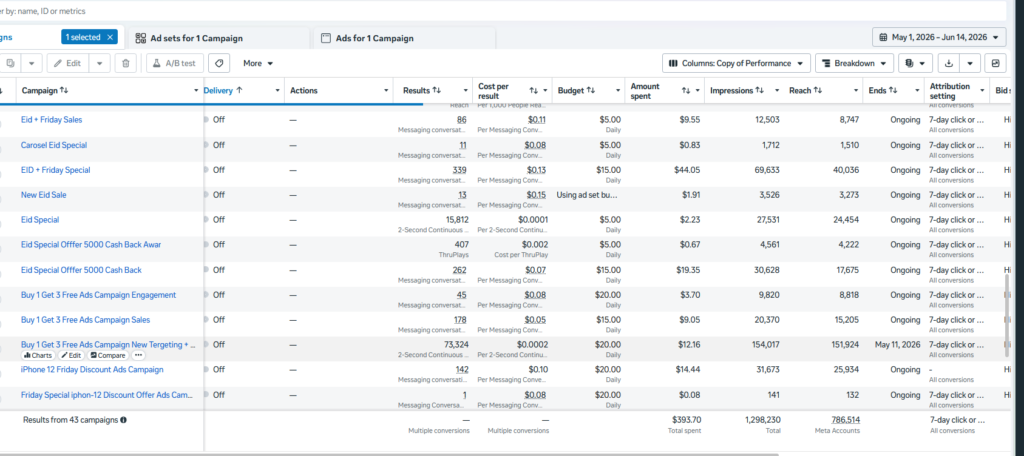This screenshot has height=456, width=1024.
Task: Open Friday Special iphon-12 Discount Offer campaign
Action: pos(108,395)
